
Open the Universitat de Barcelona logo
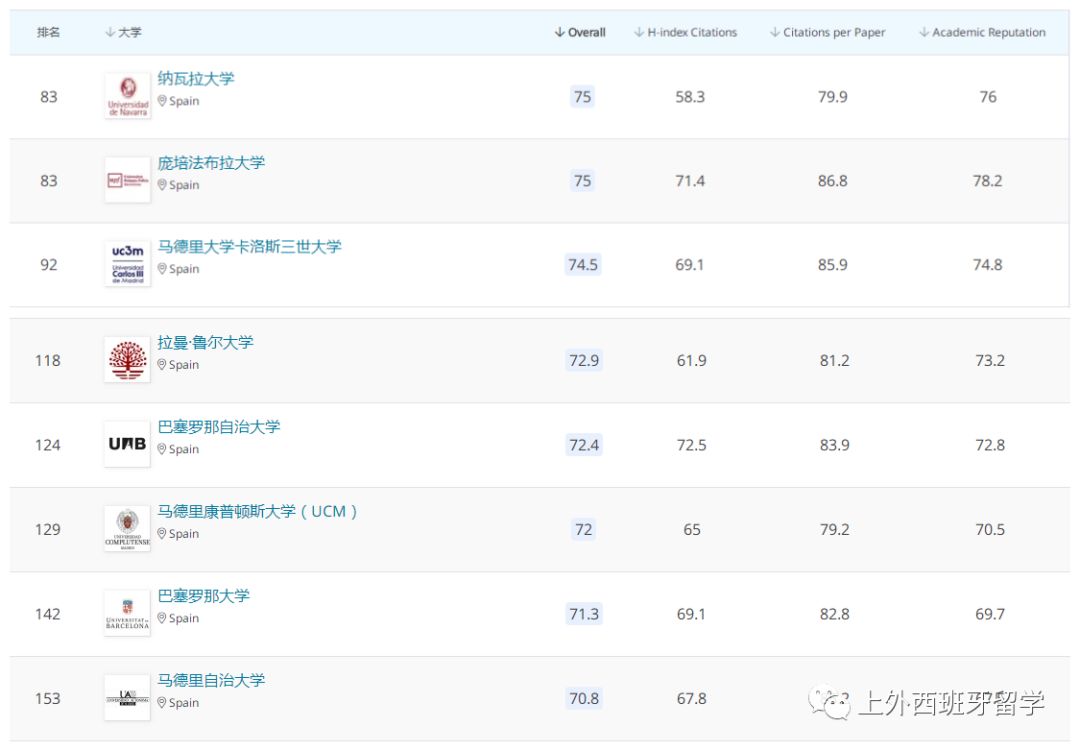click(x=127, y=614)
